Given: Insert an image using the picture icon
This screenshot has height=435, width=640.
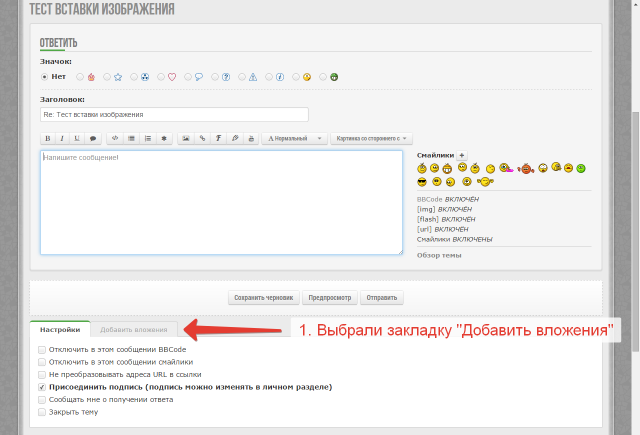Looking at the screenshot, I should coord(185,138).
